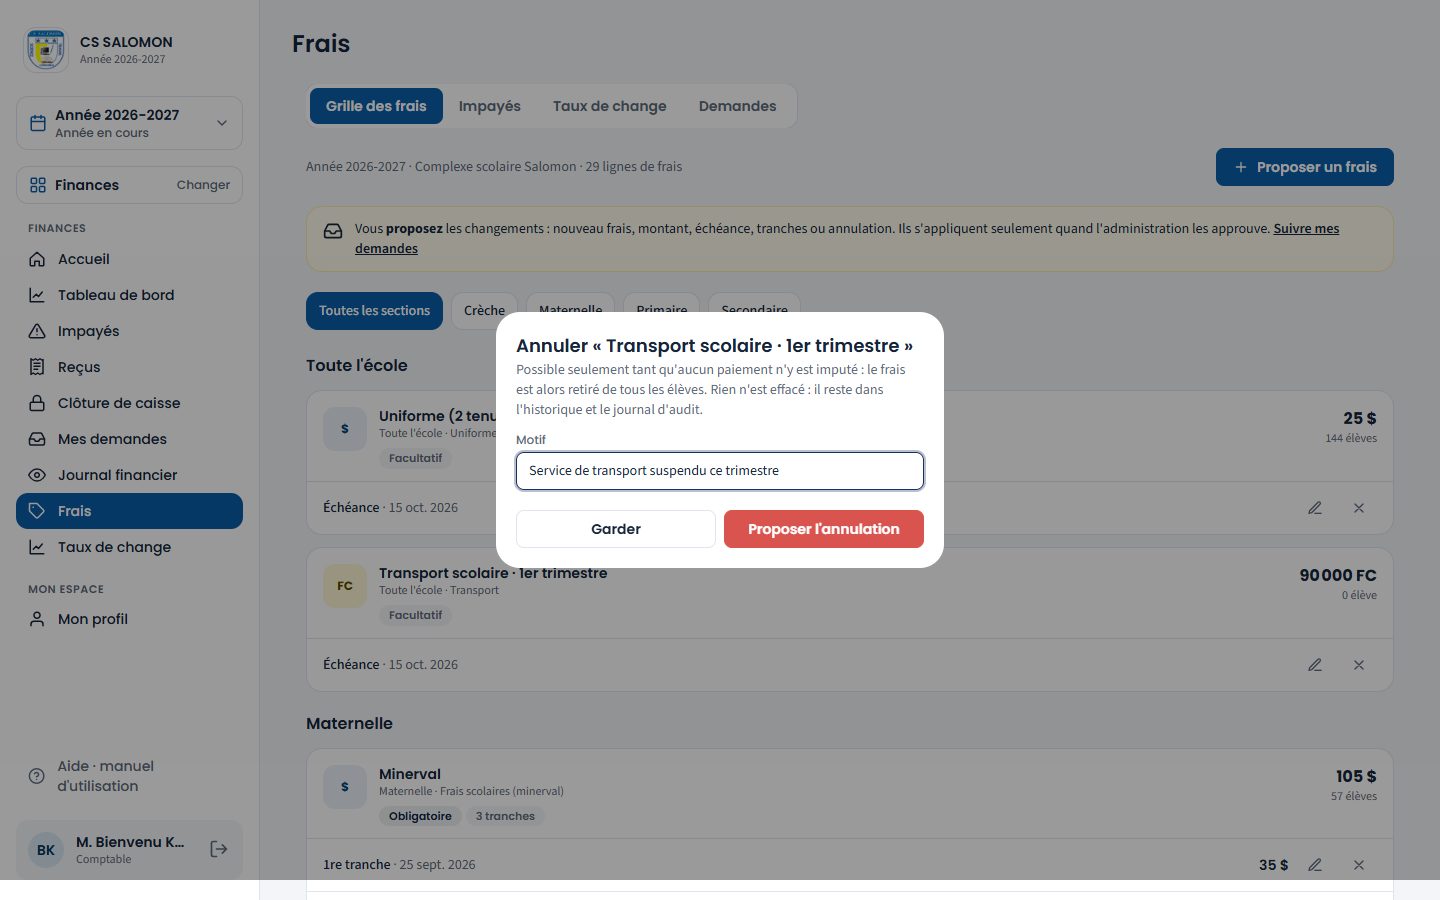Open the Impayés sidebar item

pos(129,331)
